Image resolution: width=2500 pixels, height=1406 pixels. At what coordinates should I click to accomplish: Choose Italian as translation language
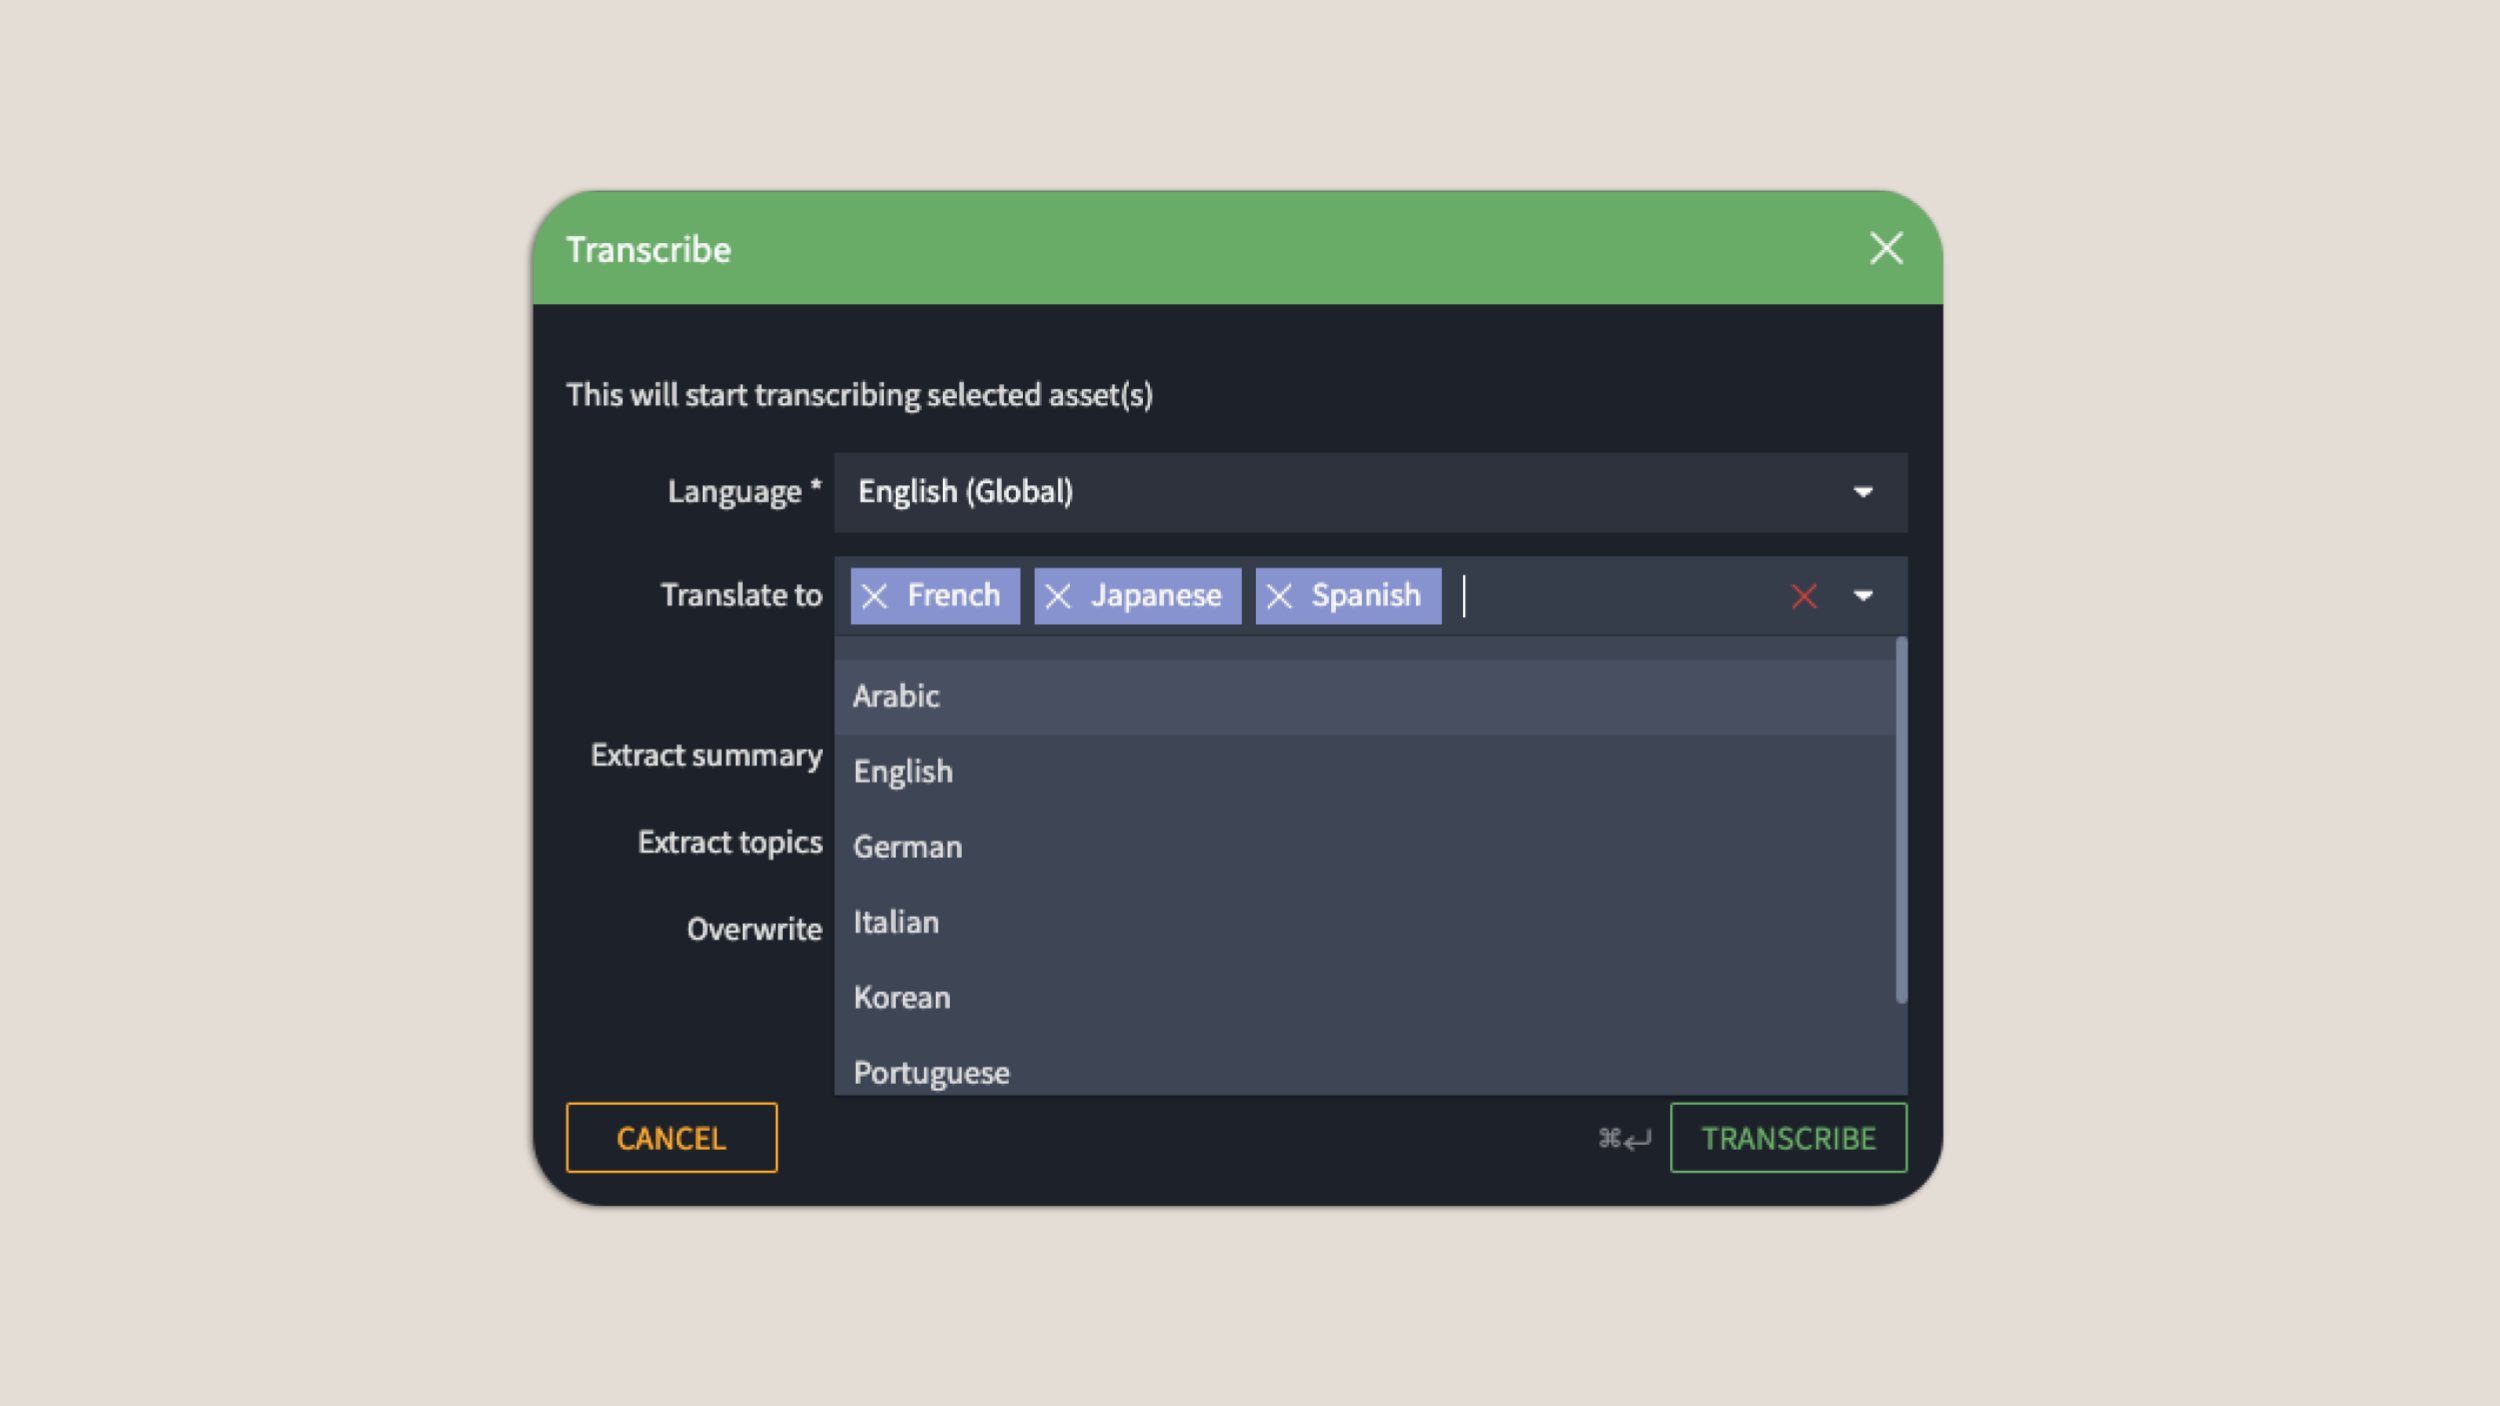(1365, 922)
